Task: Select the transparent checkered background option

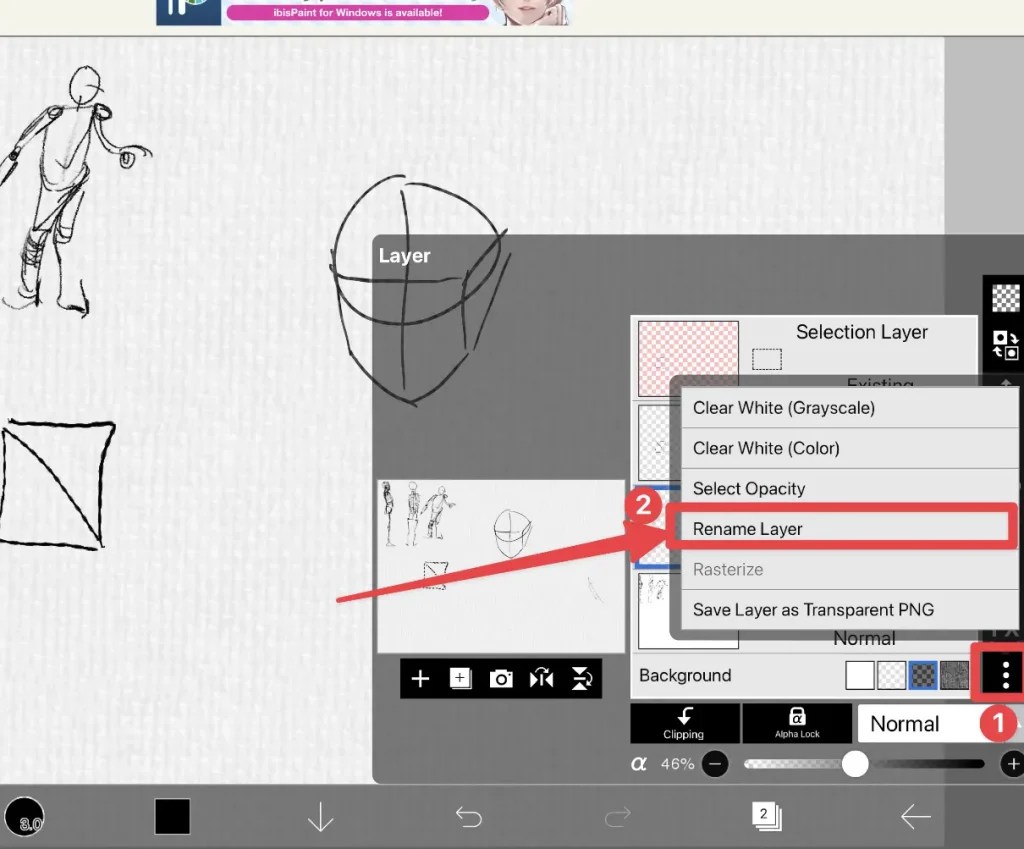Action: 890,675
